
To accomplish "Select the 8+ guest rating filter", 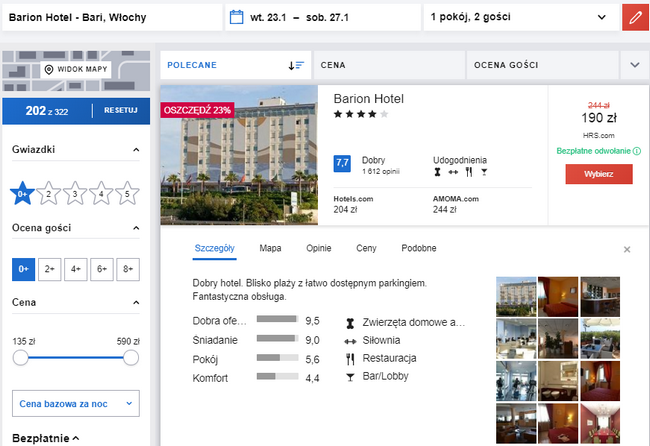I will [x=128, y=269].
